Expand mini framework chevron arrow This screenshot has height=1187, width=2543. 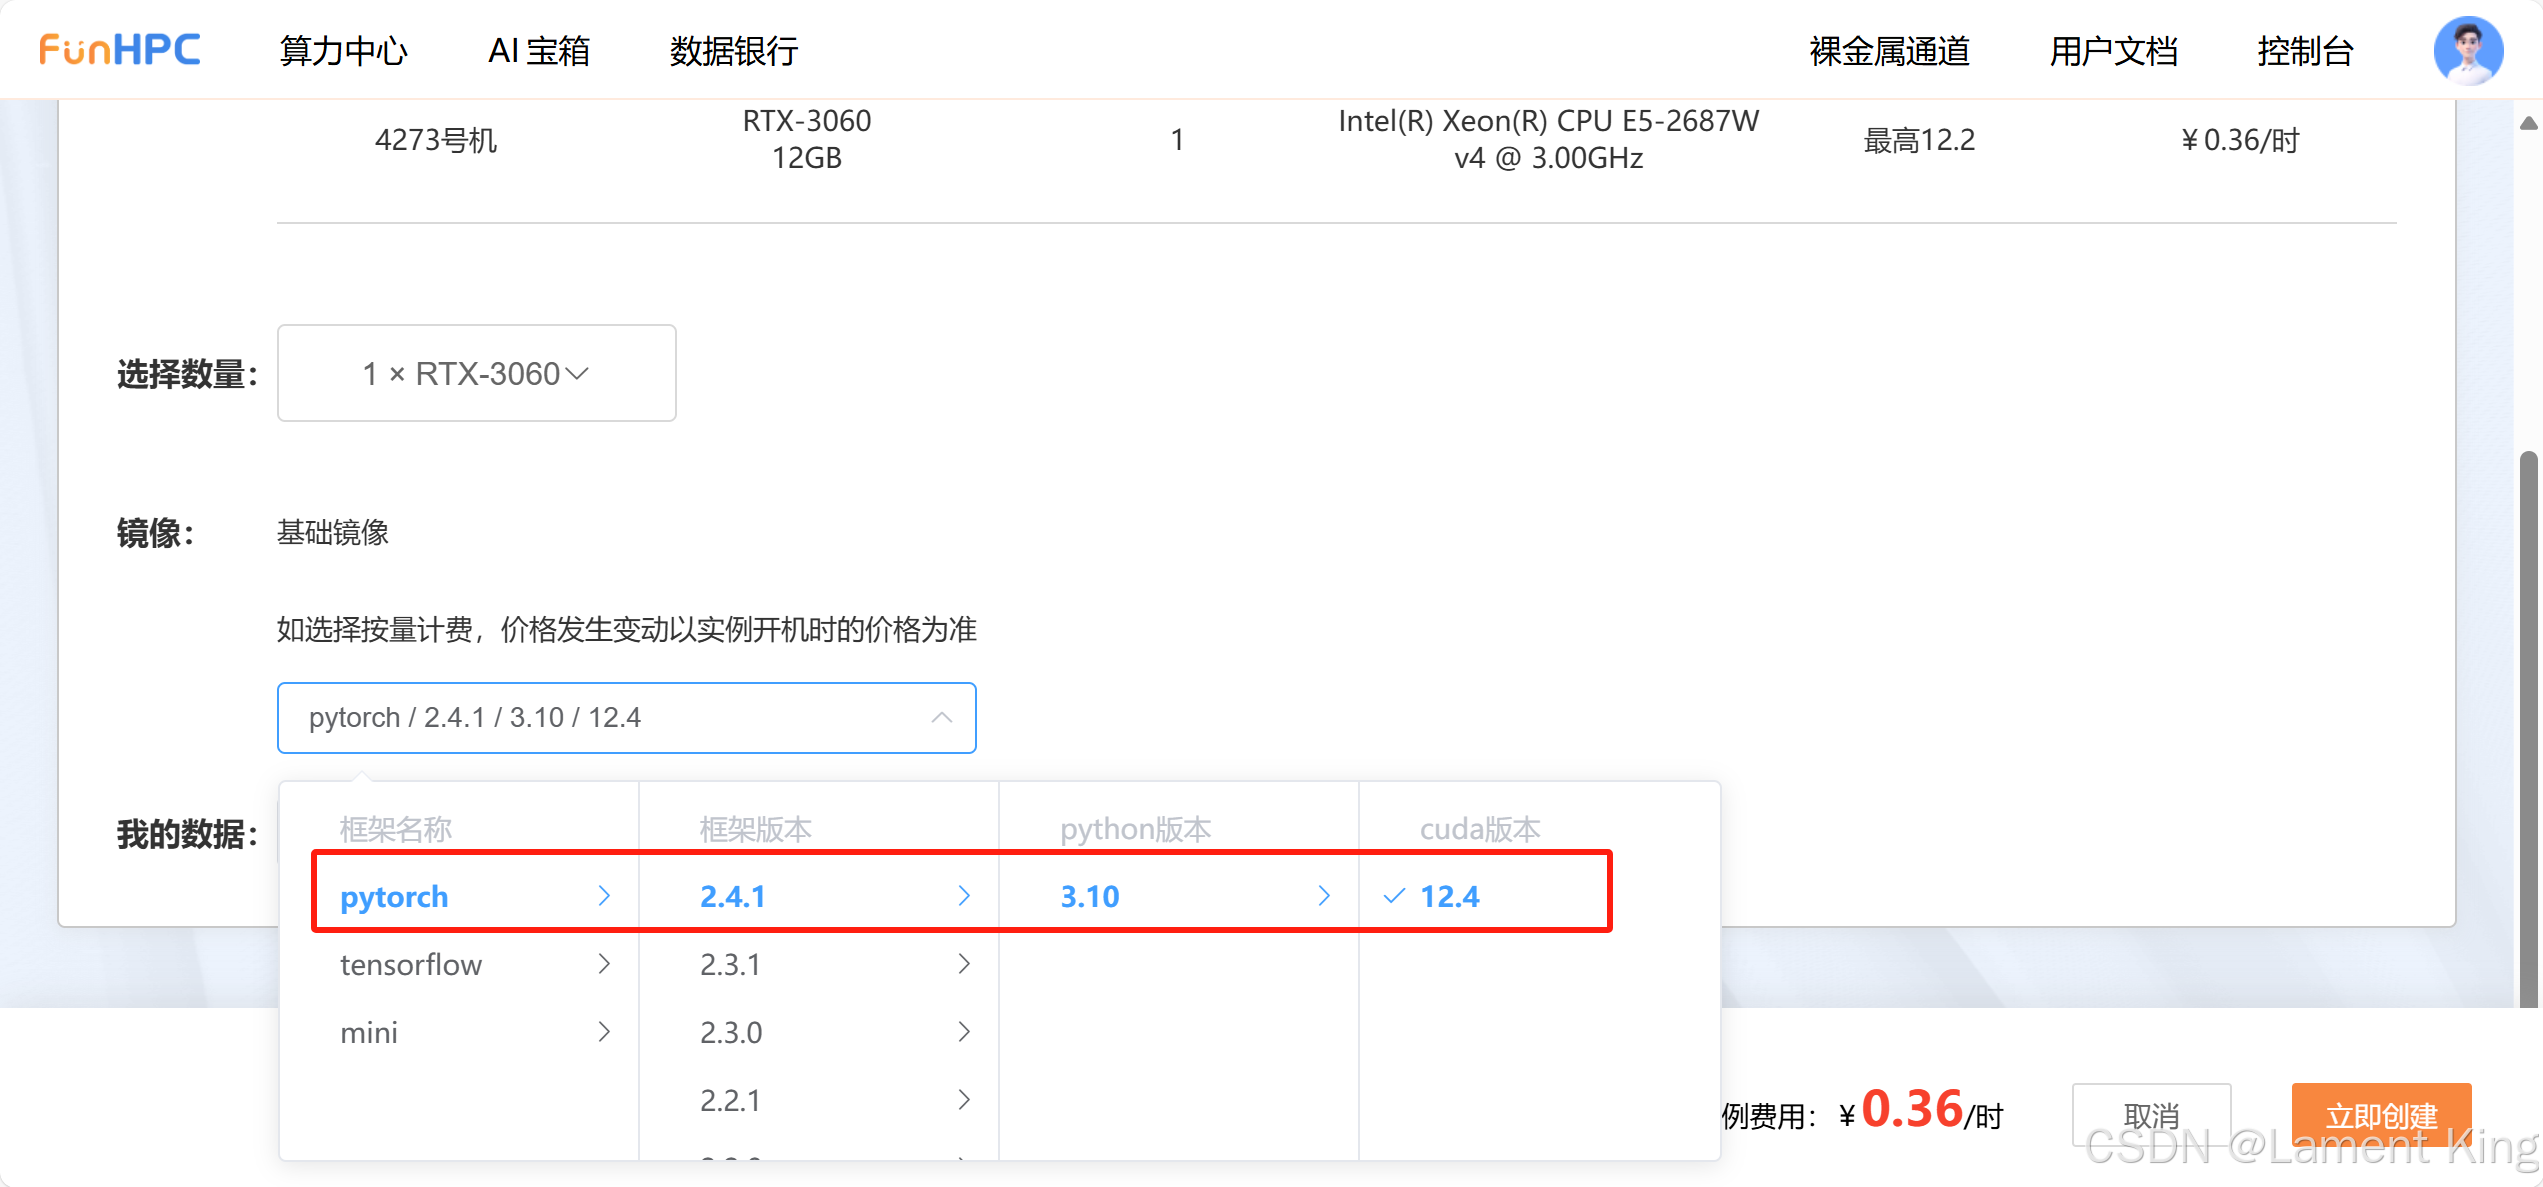[x=604, y=1032]
